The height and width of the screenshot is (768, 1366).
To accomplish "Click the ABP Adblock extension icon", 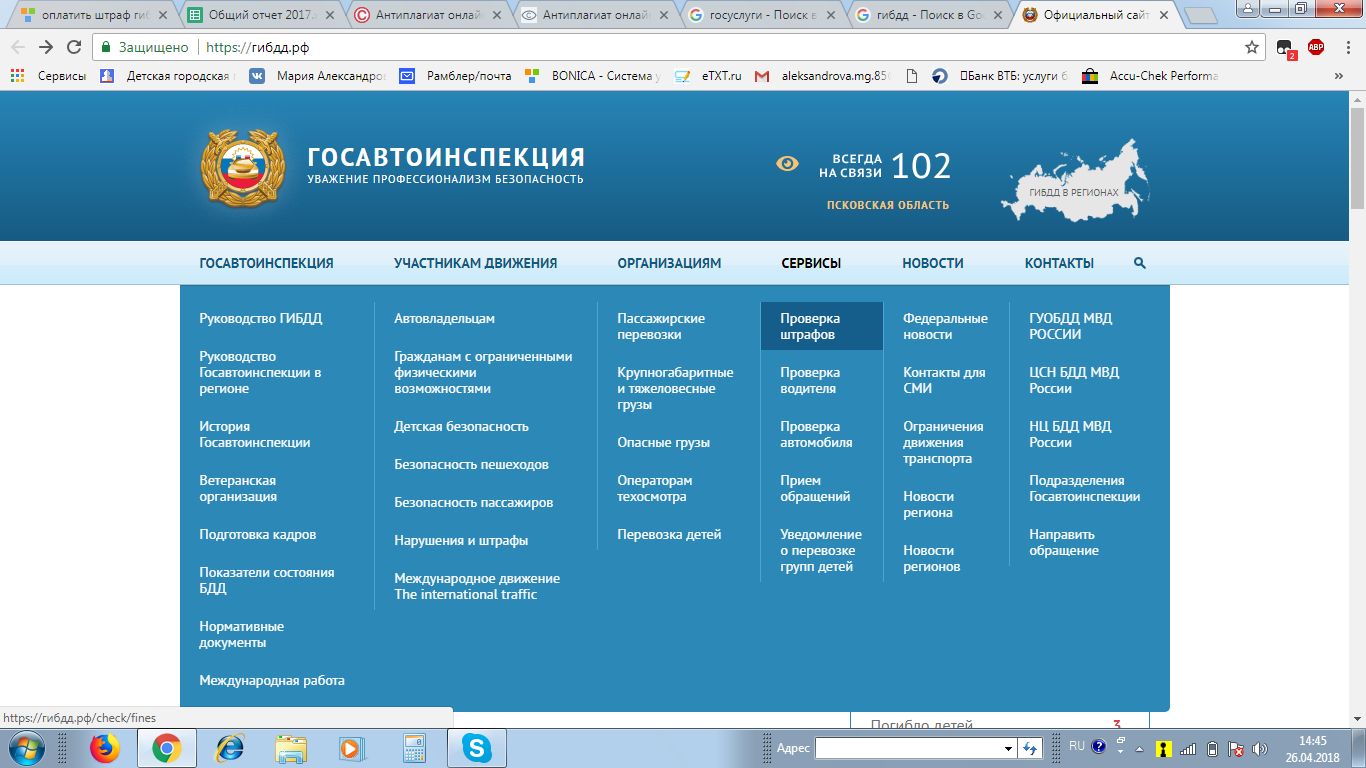I will (x=1316, y=47).
